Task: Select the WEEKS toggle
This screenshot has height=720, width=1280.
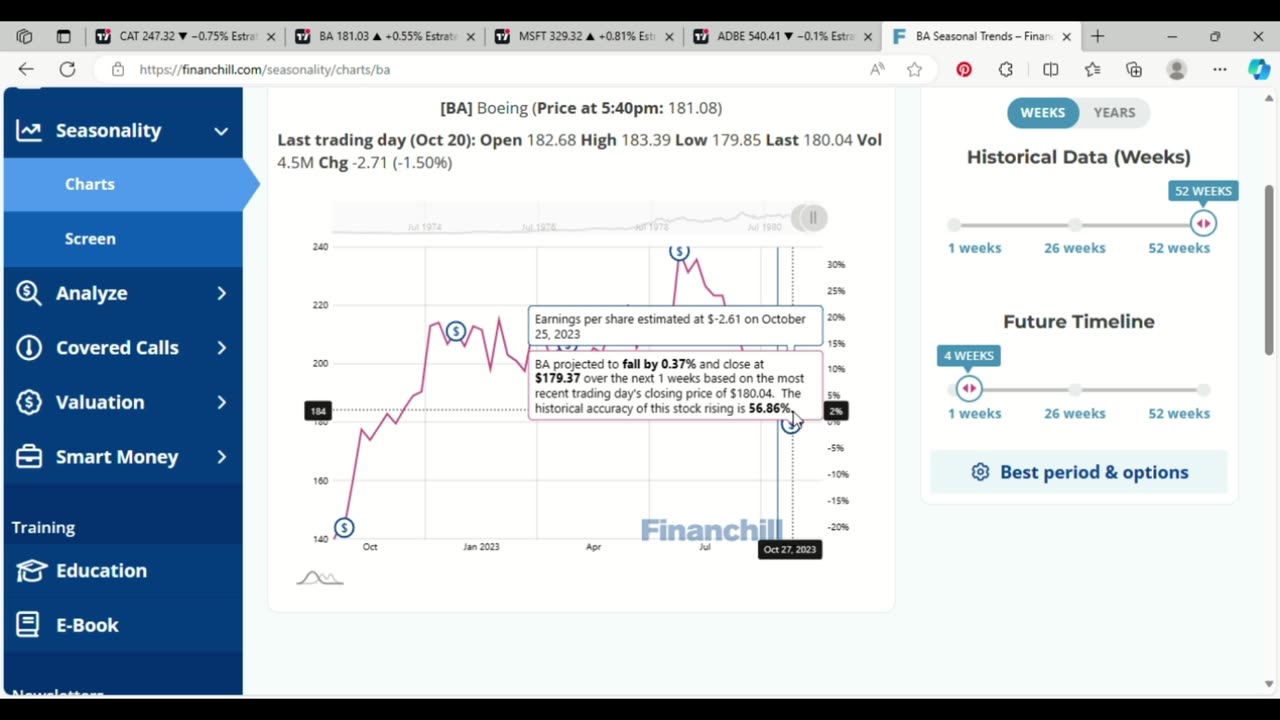Action: pos(1042,112)
